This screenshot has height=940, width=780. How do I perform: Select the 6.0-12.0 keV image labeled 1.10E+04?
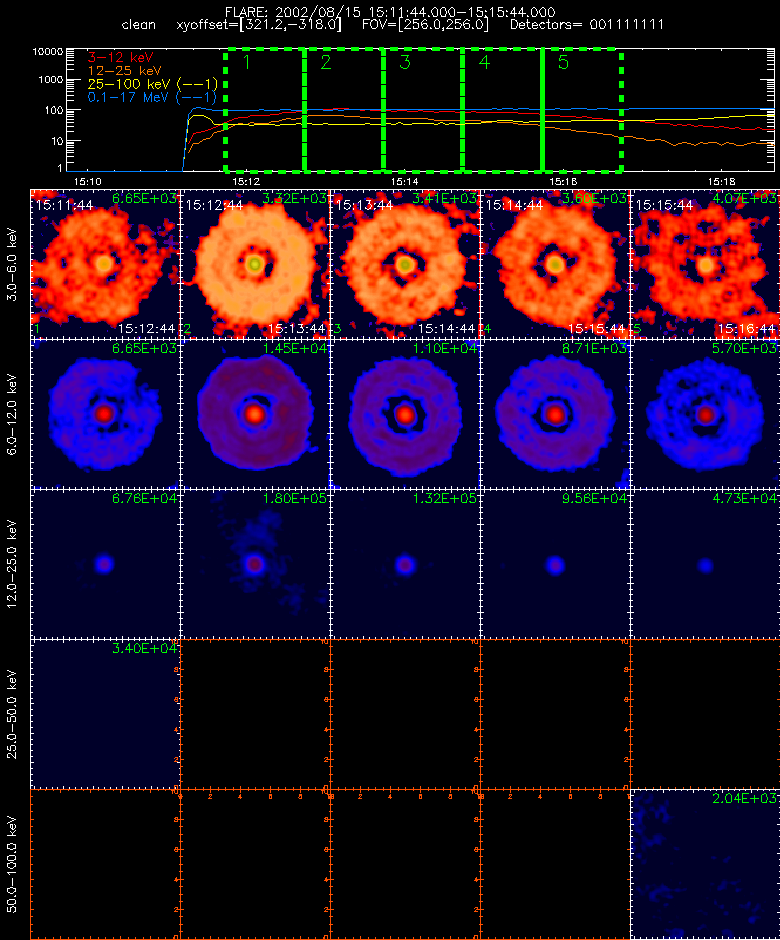(x=405, y=414)
